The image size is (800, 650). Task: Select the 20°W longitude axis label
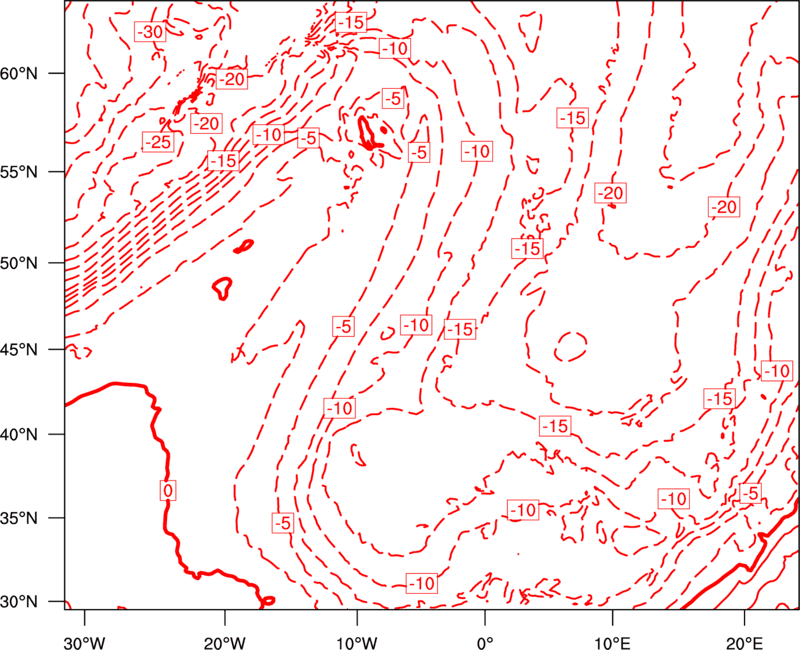pos(224,642)
